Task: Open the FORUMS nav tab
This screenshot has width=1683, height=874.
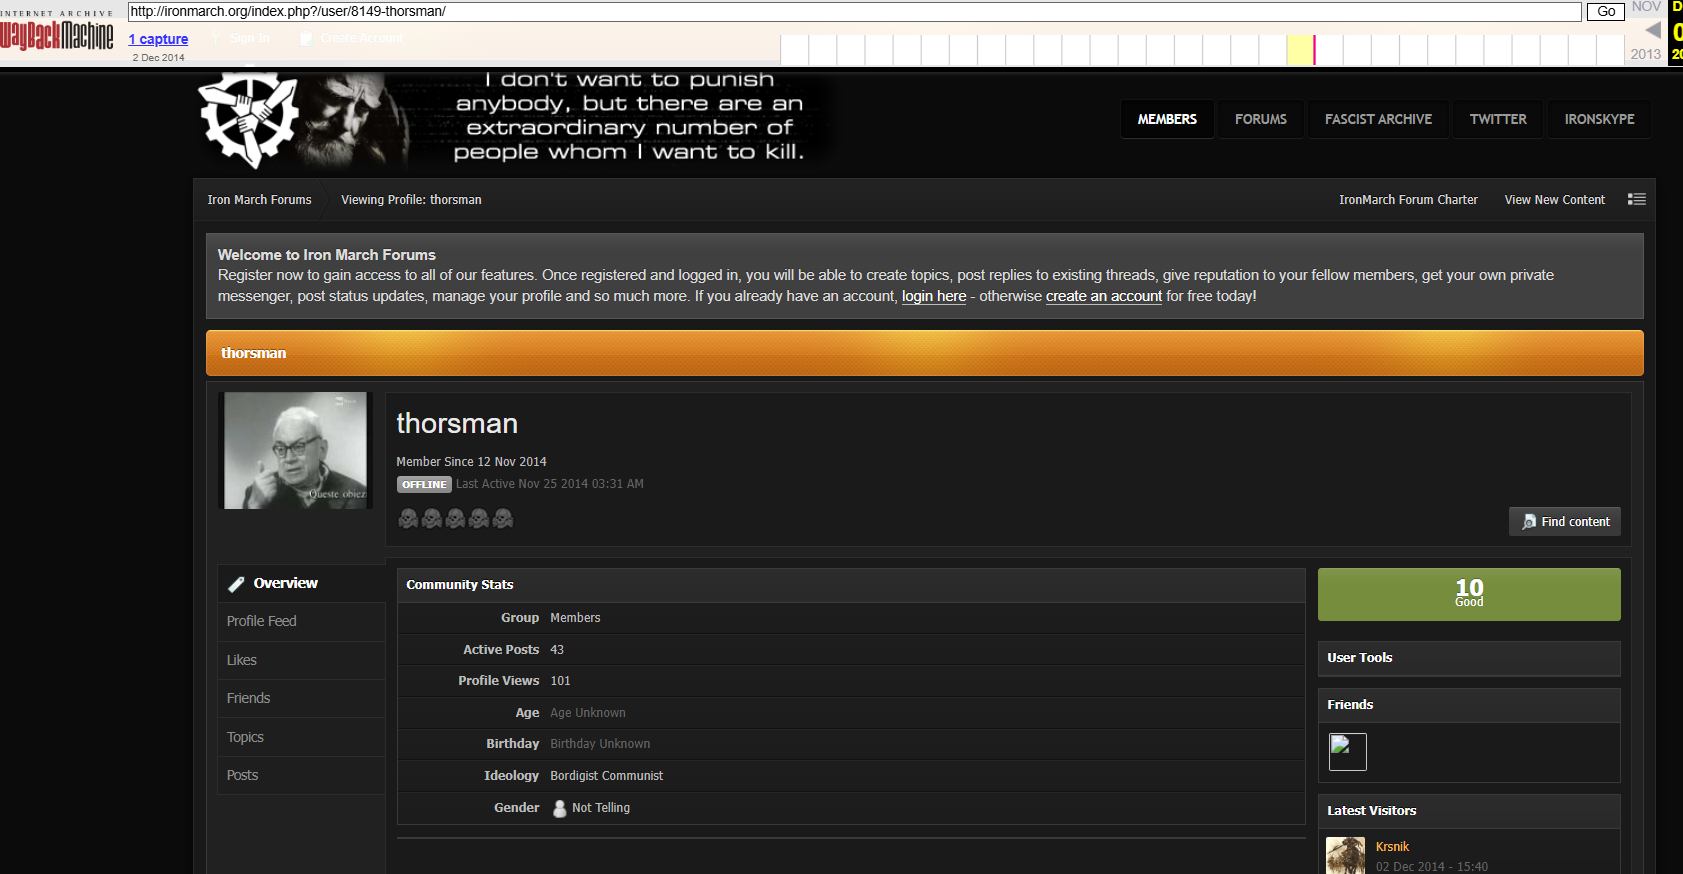Action: click(1260, 119)
